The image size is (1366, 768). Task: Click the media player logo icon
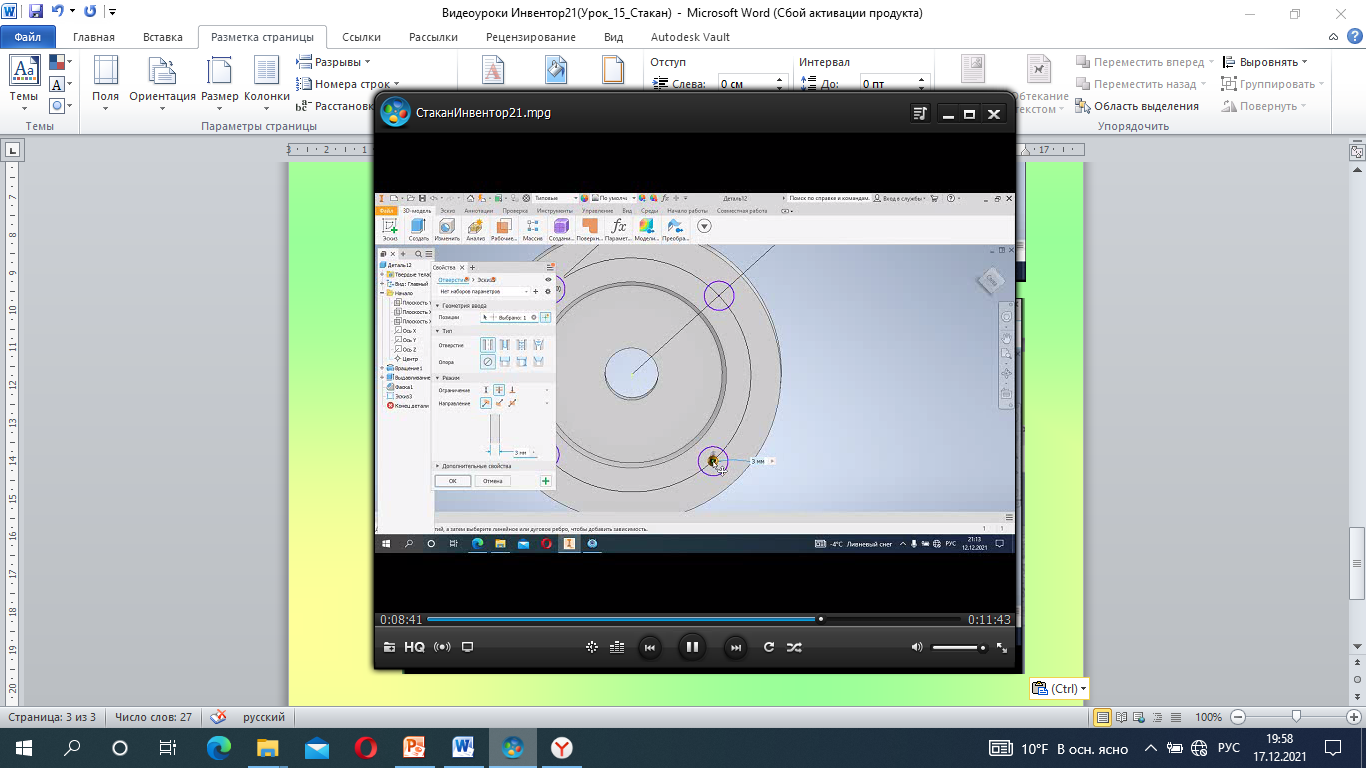coord(395,112)
